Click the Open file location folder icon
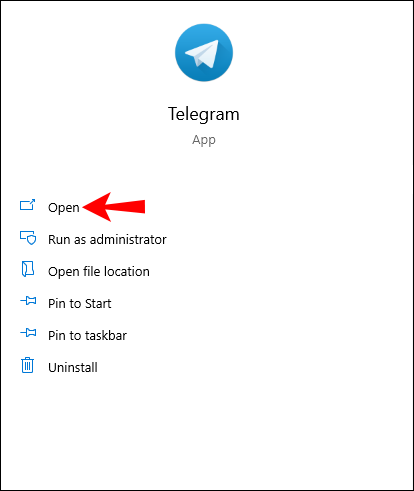This screenshot has height=491, width=414. pyautogui.click(x=28, y=269)
